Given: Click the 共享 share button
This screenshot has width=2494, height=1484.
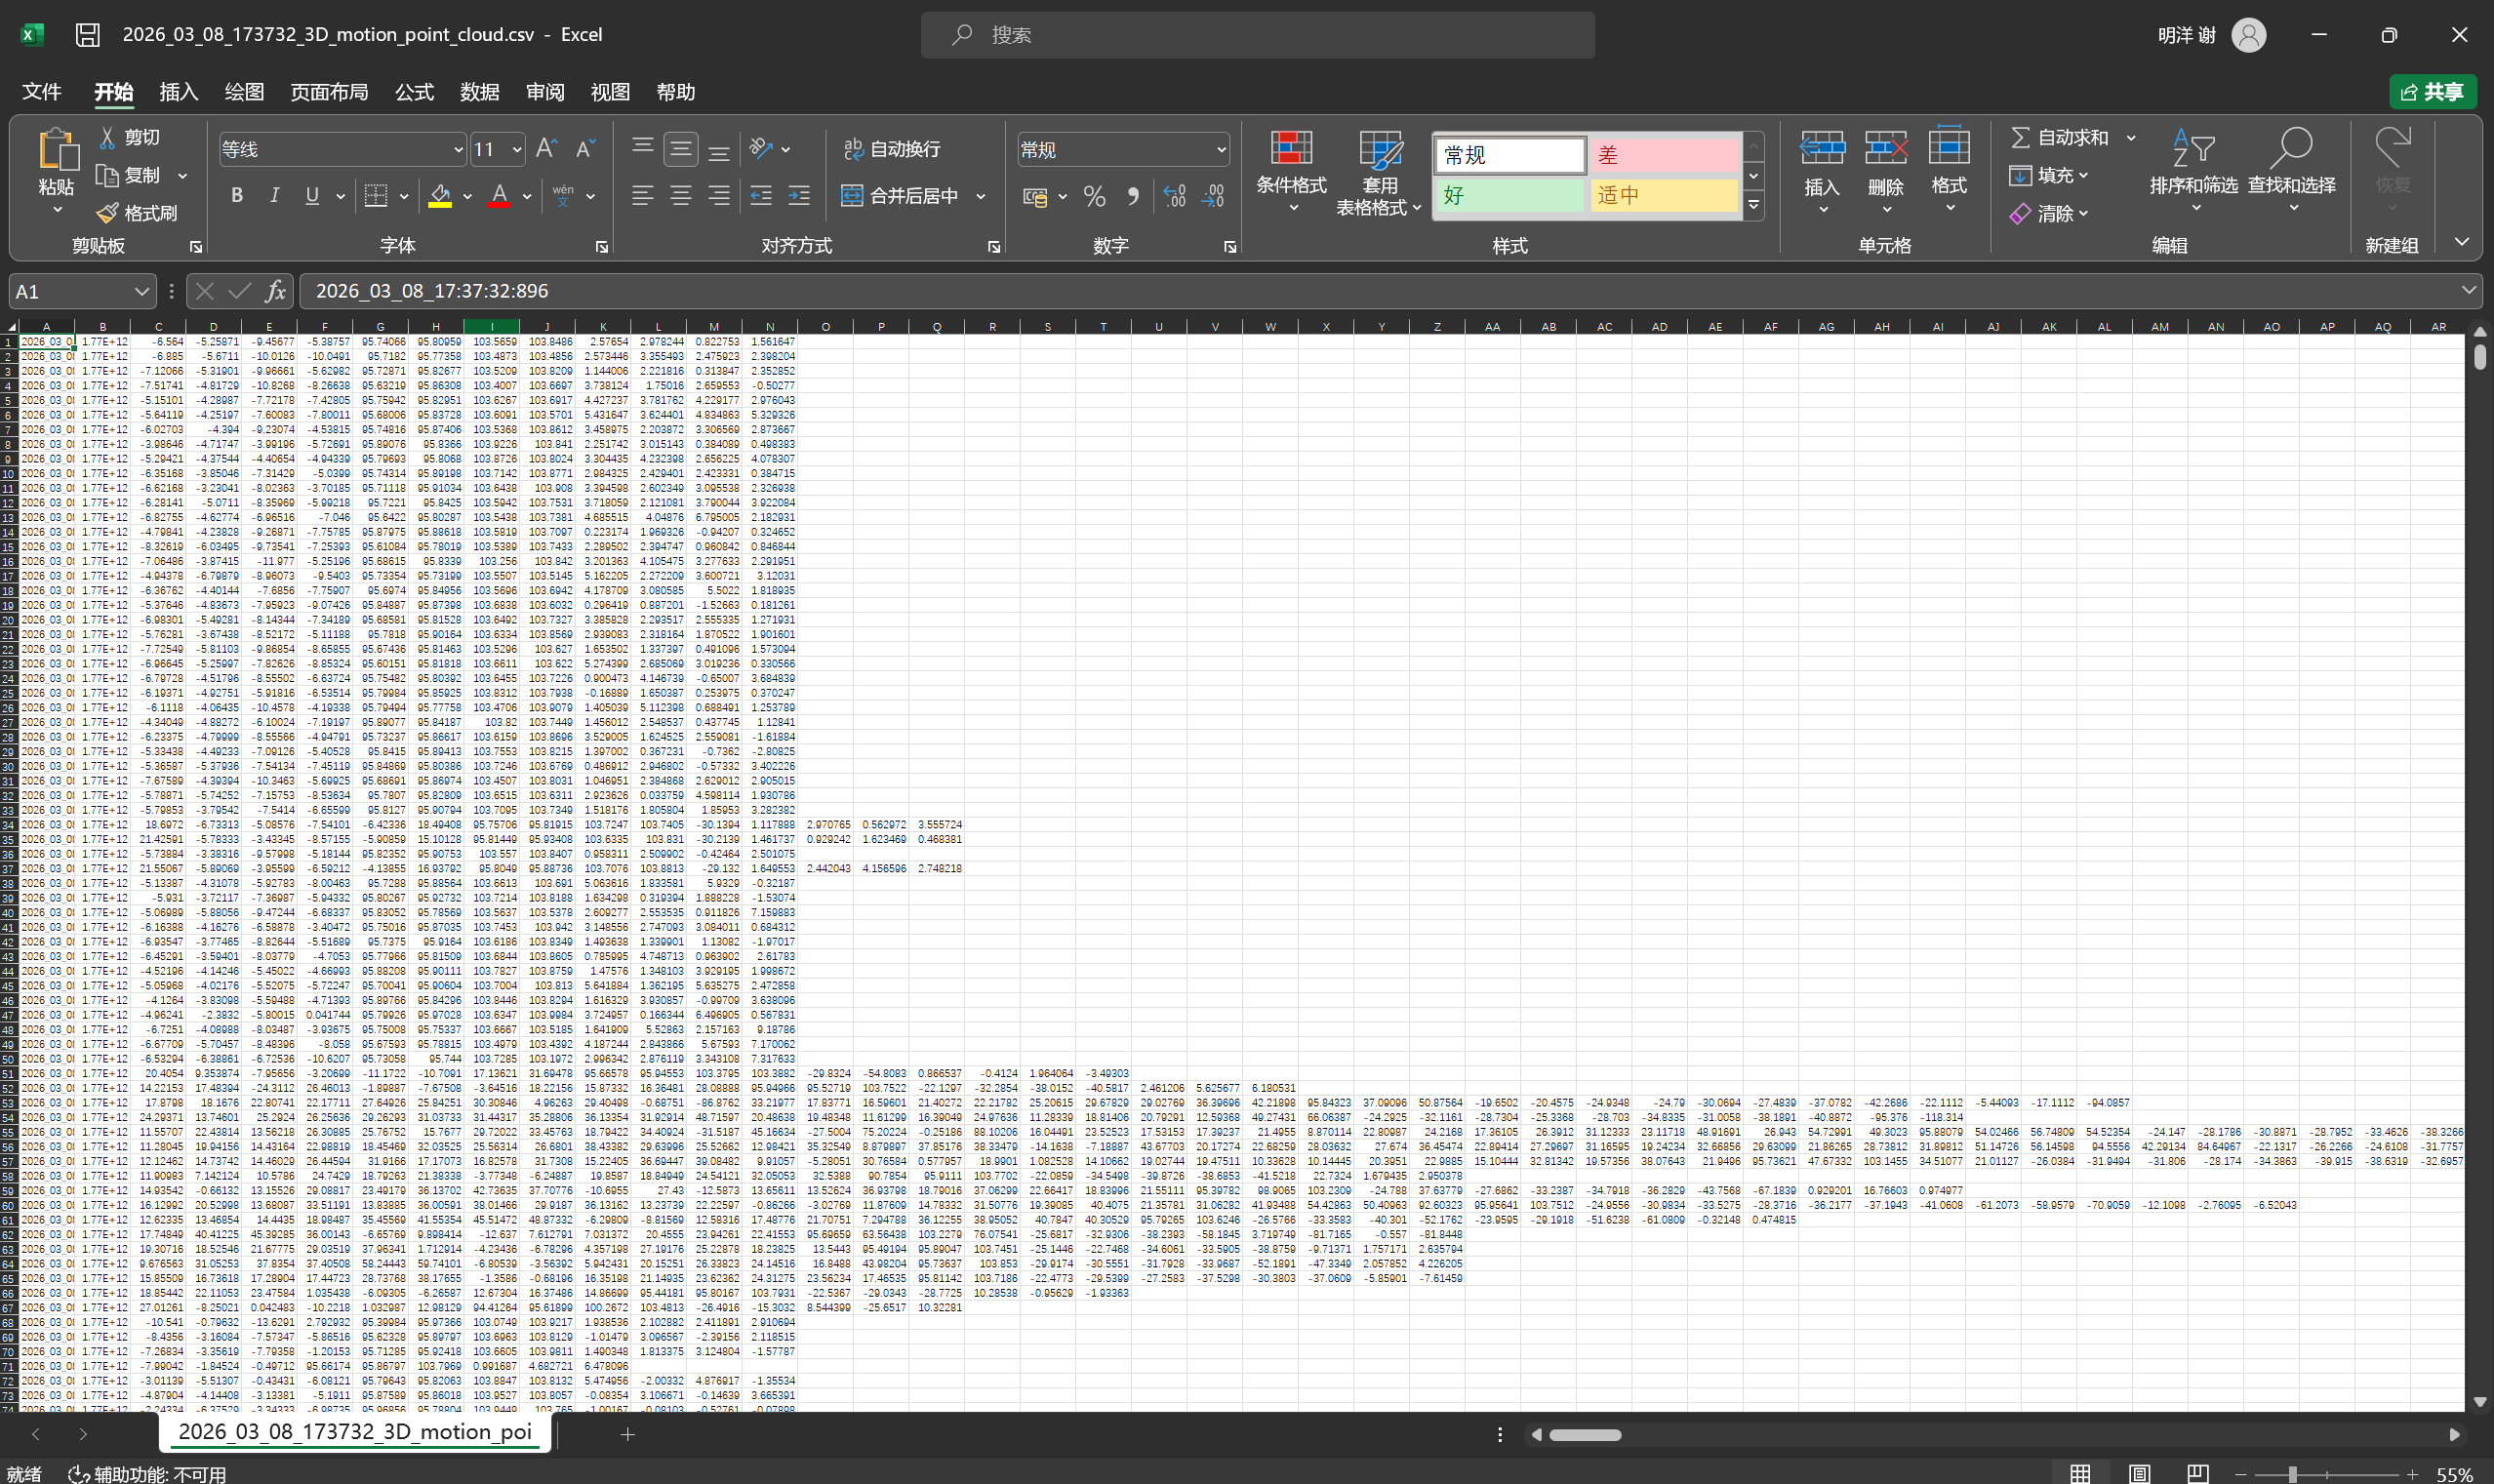Looking at the screenshot, I should tap(2432, 92).
